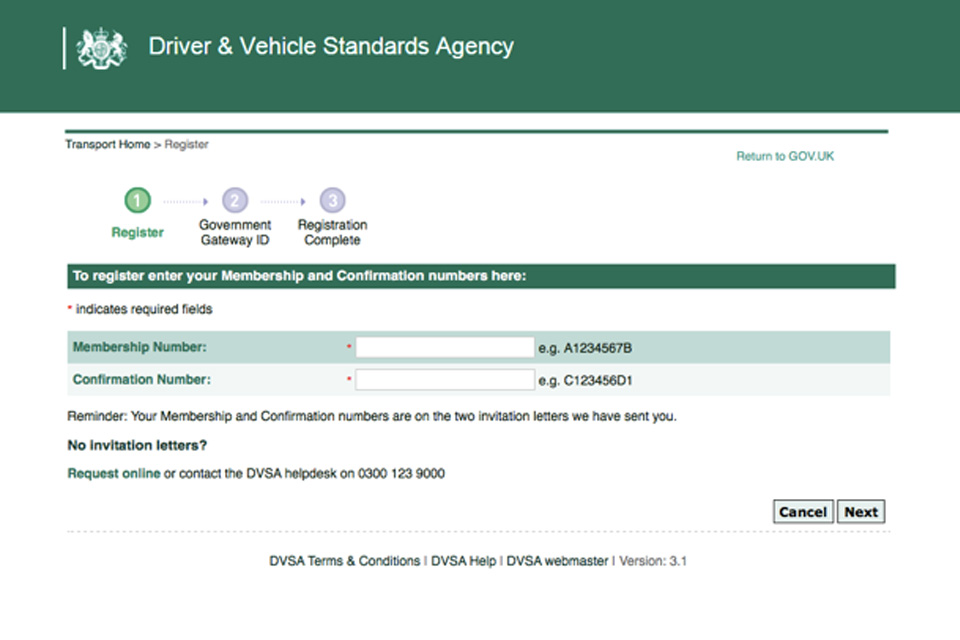Focus the Confirmation Number input field
The height and width of the screenshot is (640, 960).
445,380
